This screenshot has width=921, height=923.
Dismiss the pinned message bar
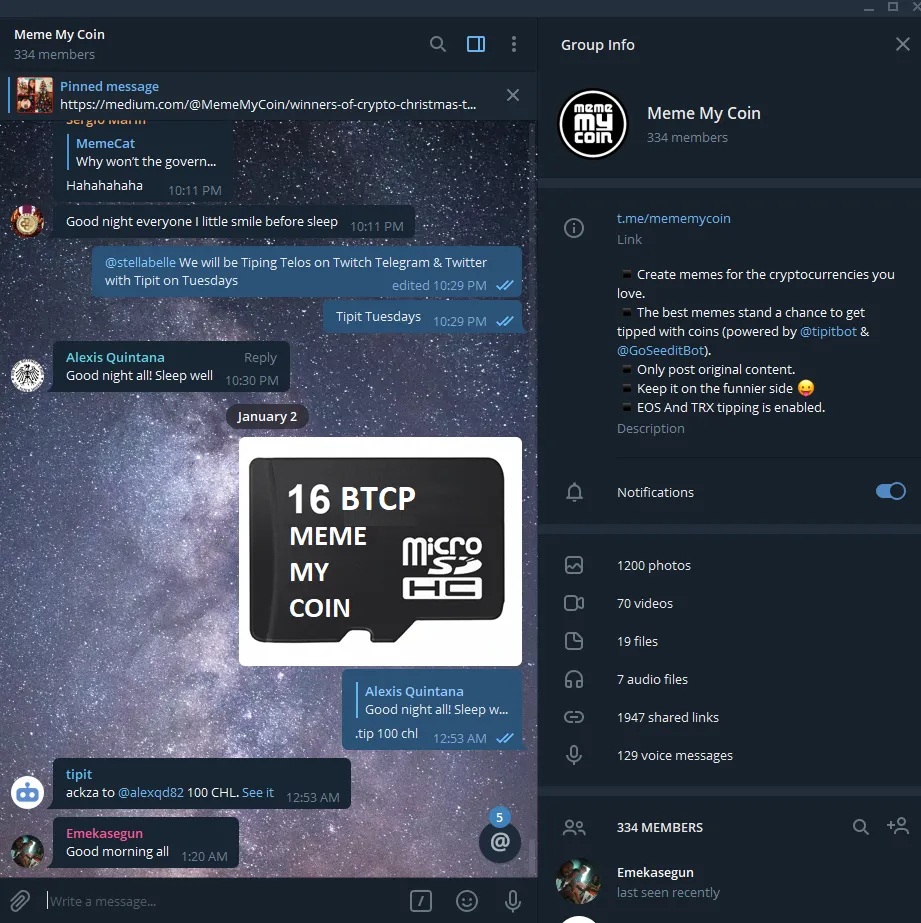pyautogui.click(x=513, y=95)
